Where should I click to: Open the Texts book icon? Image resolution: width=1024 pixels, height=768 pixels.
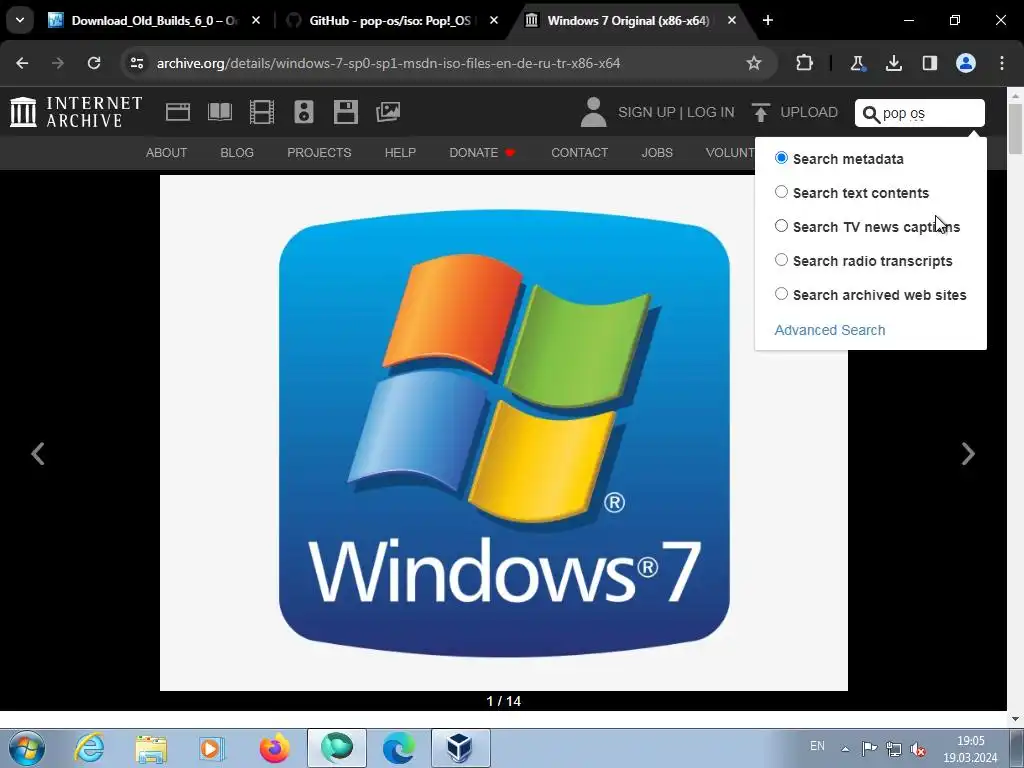tap(219, 112)
